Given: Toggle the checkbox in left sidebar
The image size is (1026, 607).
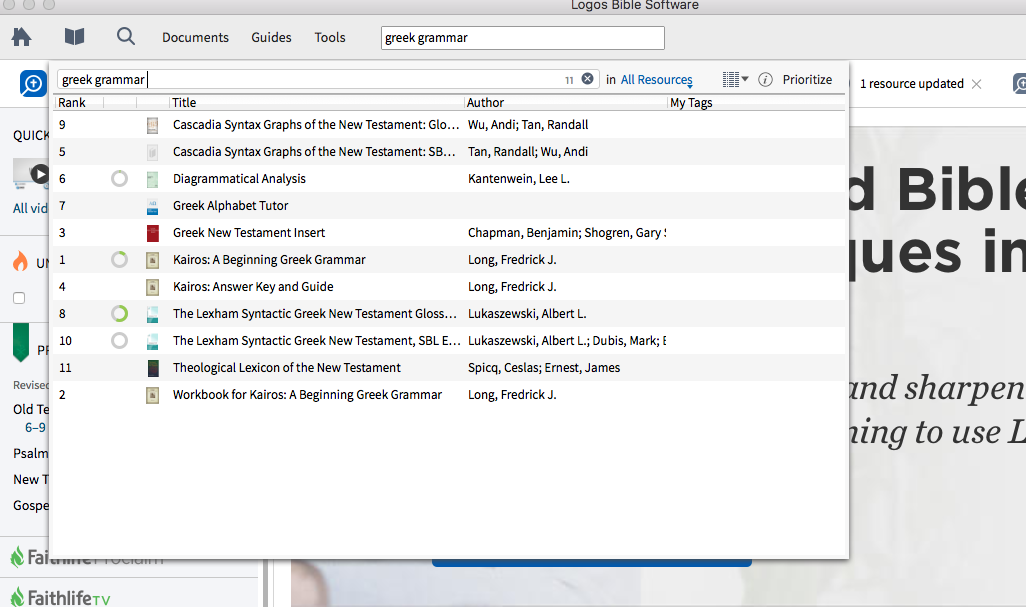Looking at the screenshot, I should pyautogui.click(x=19, y=298).
